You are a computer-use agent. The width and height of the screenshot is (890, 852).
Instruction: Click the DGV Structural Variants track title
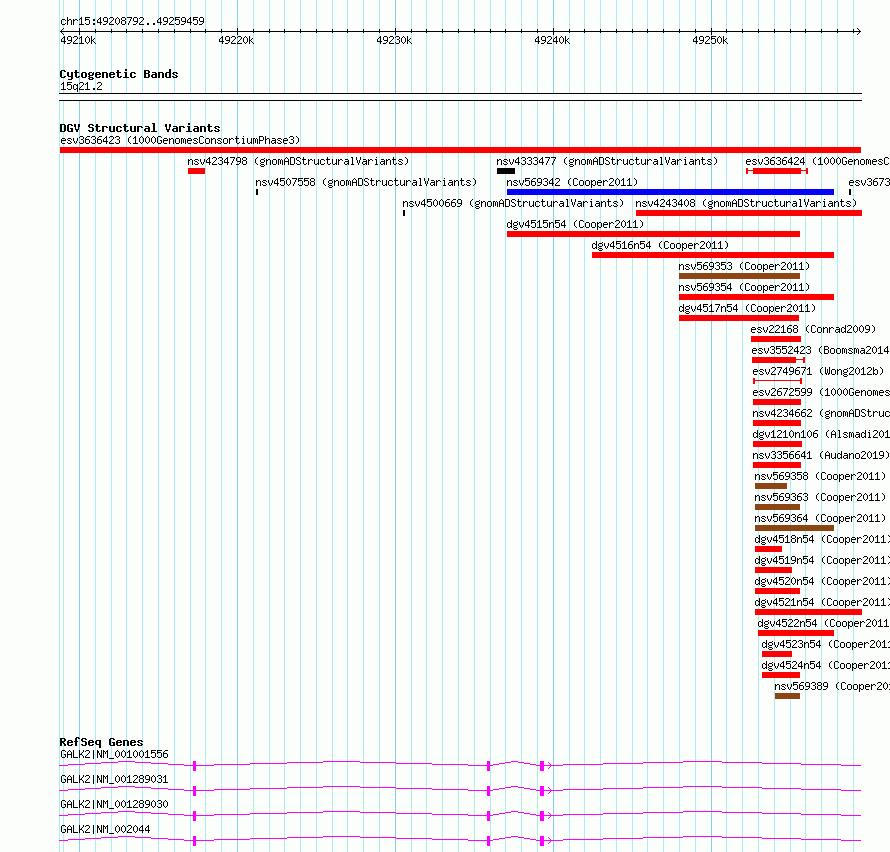coord(140,128)
